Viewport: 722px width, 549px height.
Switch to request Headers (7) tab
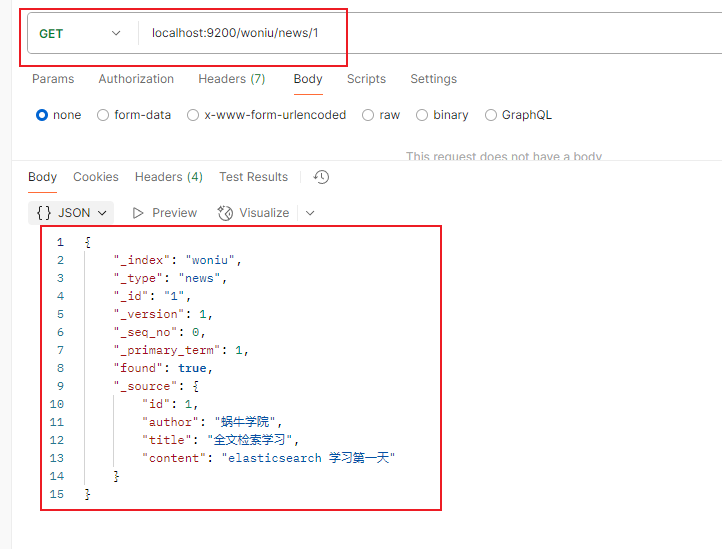(x=232, y=79)
